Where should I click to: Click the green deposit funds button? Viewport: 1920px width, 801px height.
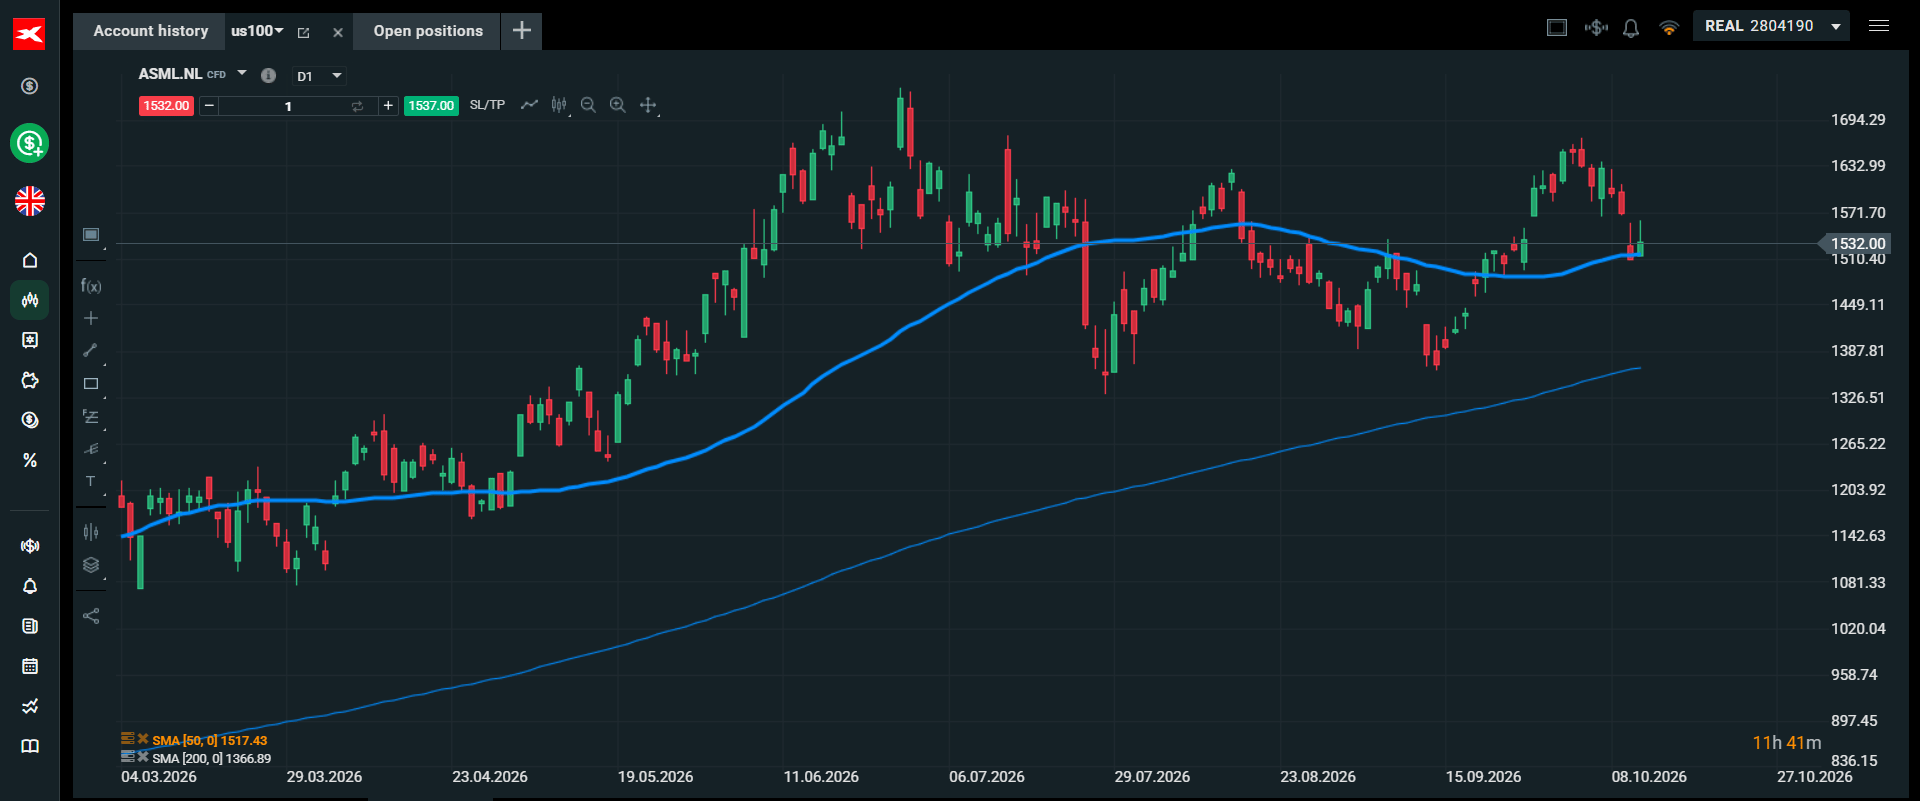pos(30,143)
